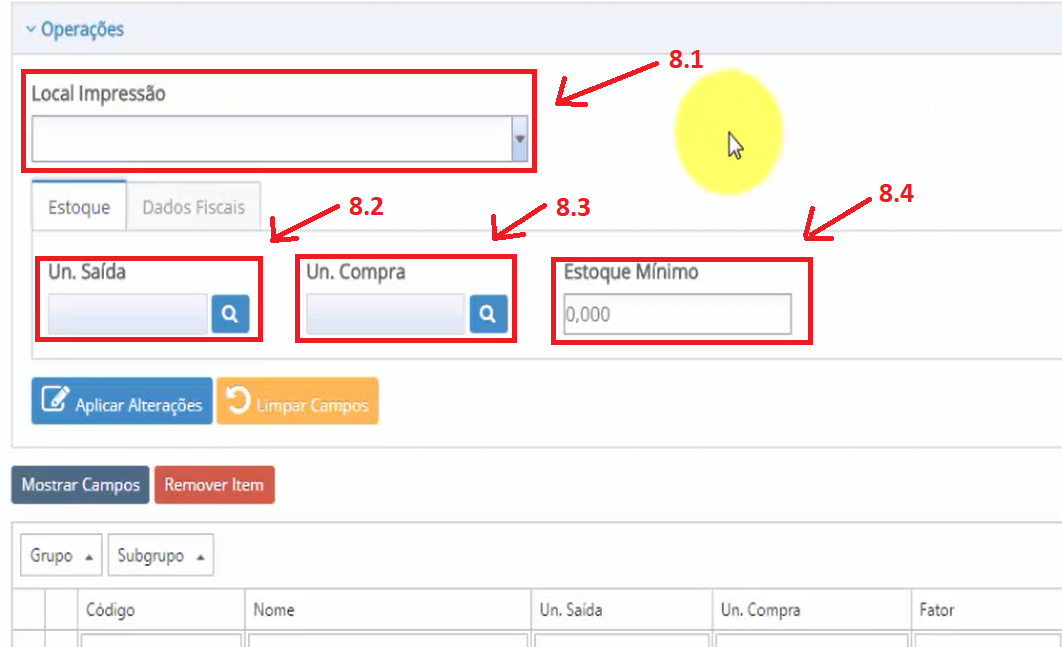
Task: Click the Un. Compra column header
Action: pyautogui.click(x=811, y=610)
